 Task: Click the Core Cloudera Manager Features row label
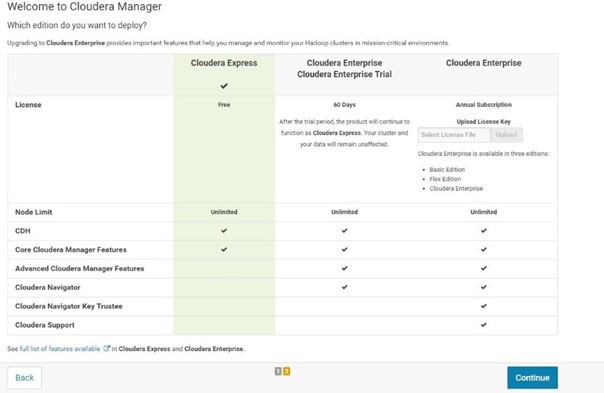[71, 250]
